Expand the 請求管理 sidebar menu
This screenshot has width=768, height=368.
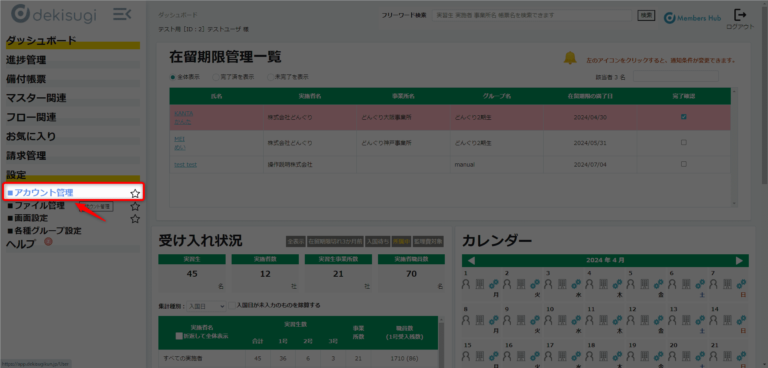pos(72,157)
